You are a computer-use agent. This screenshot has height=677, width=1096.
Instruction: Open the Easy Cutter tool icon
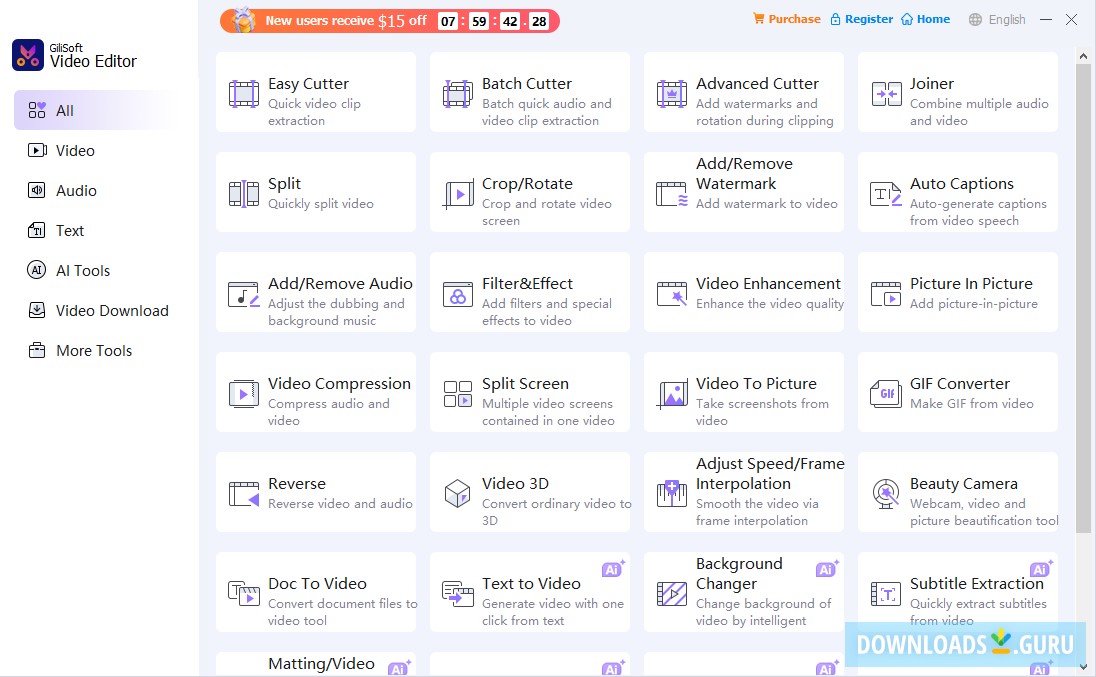point(244,94)
